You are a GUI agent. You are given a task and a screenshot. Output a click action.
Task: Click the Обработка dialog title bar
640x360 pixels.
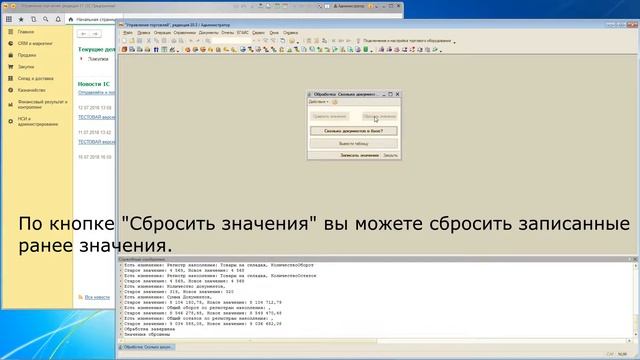[x=353, y=94]
